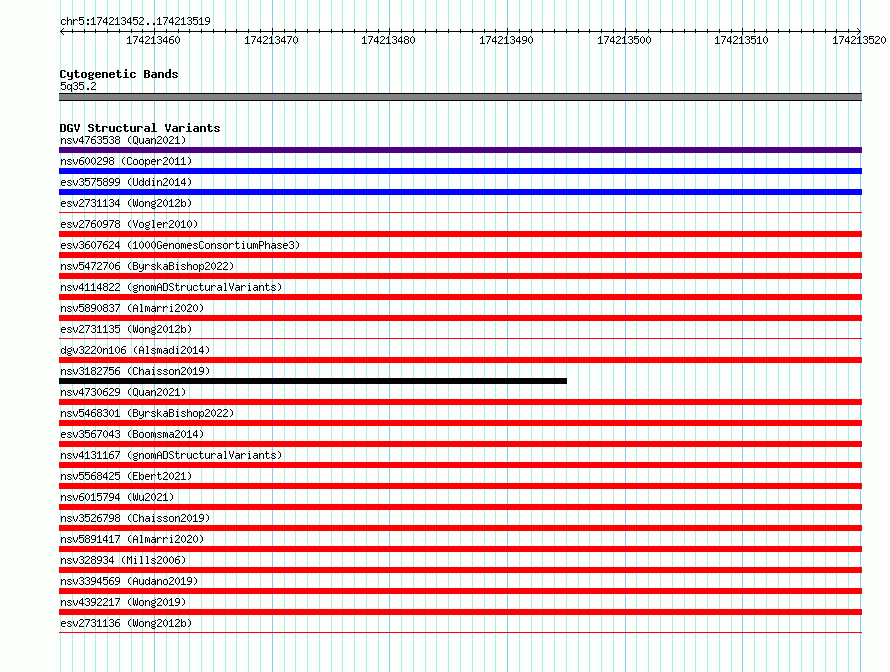This screenshot has height=672, width=890.
Task: Select nsv5472706 (ByrskaBishop2022) label
Action: pos(147,266)
